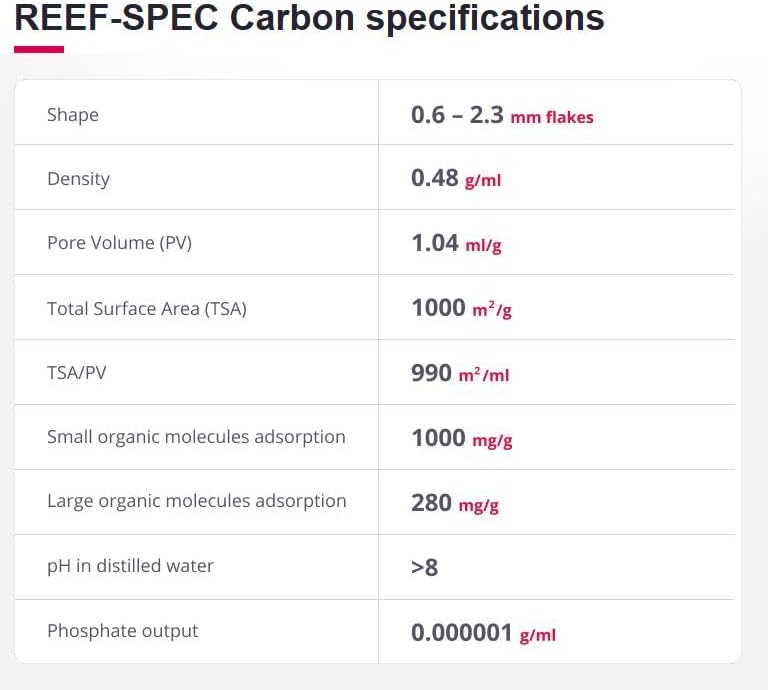Select the 1000 mg/g adsorption value
This screenshot has height=690, width=768.
[461, 438]
